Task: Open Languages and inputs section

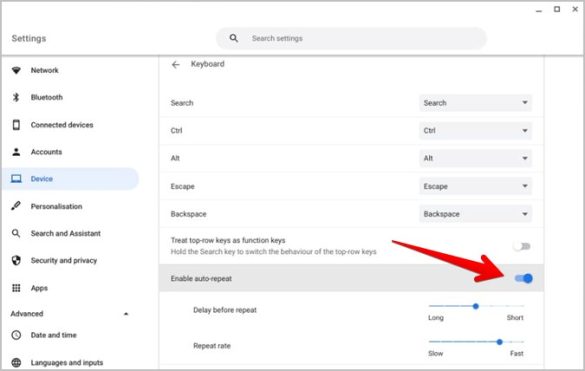Action: tap(67, 362)
